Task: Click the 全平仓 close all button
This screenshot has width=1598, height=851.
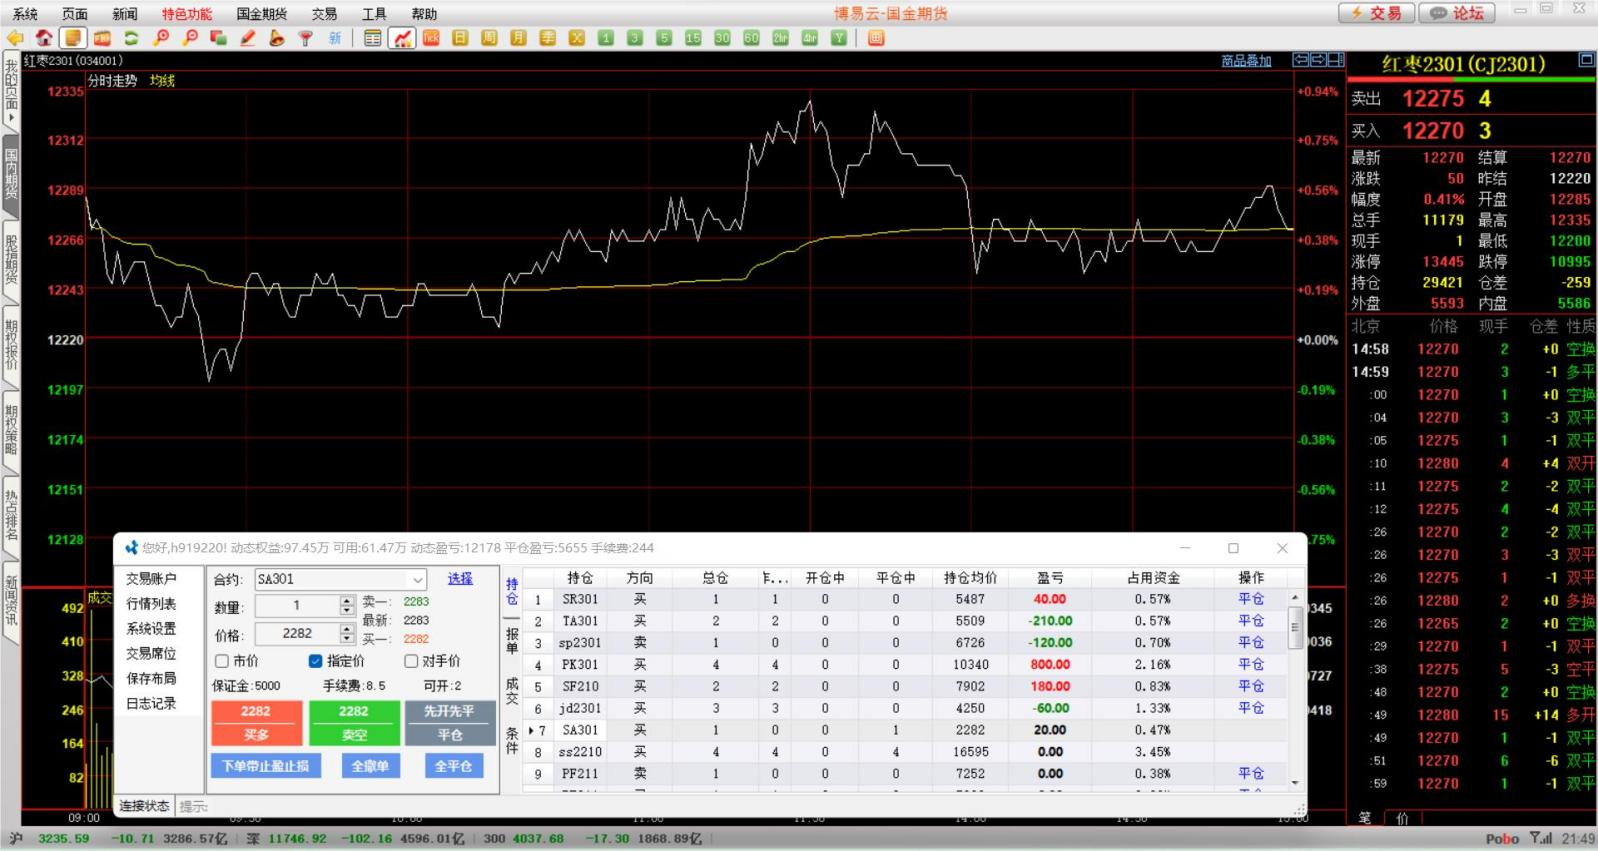Action: coord(453,766)
